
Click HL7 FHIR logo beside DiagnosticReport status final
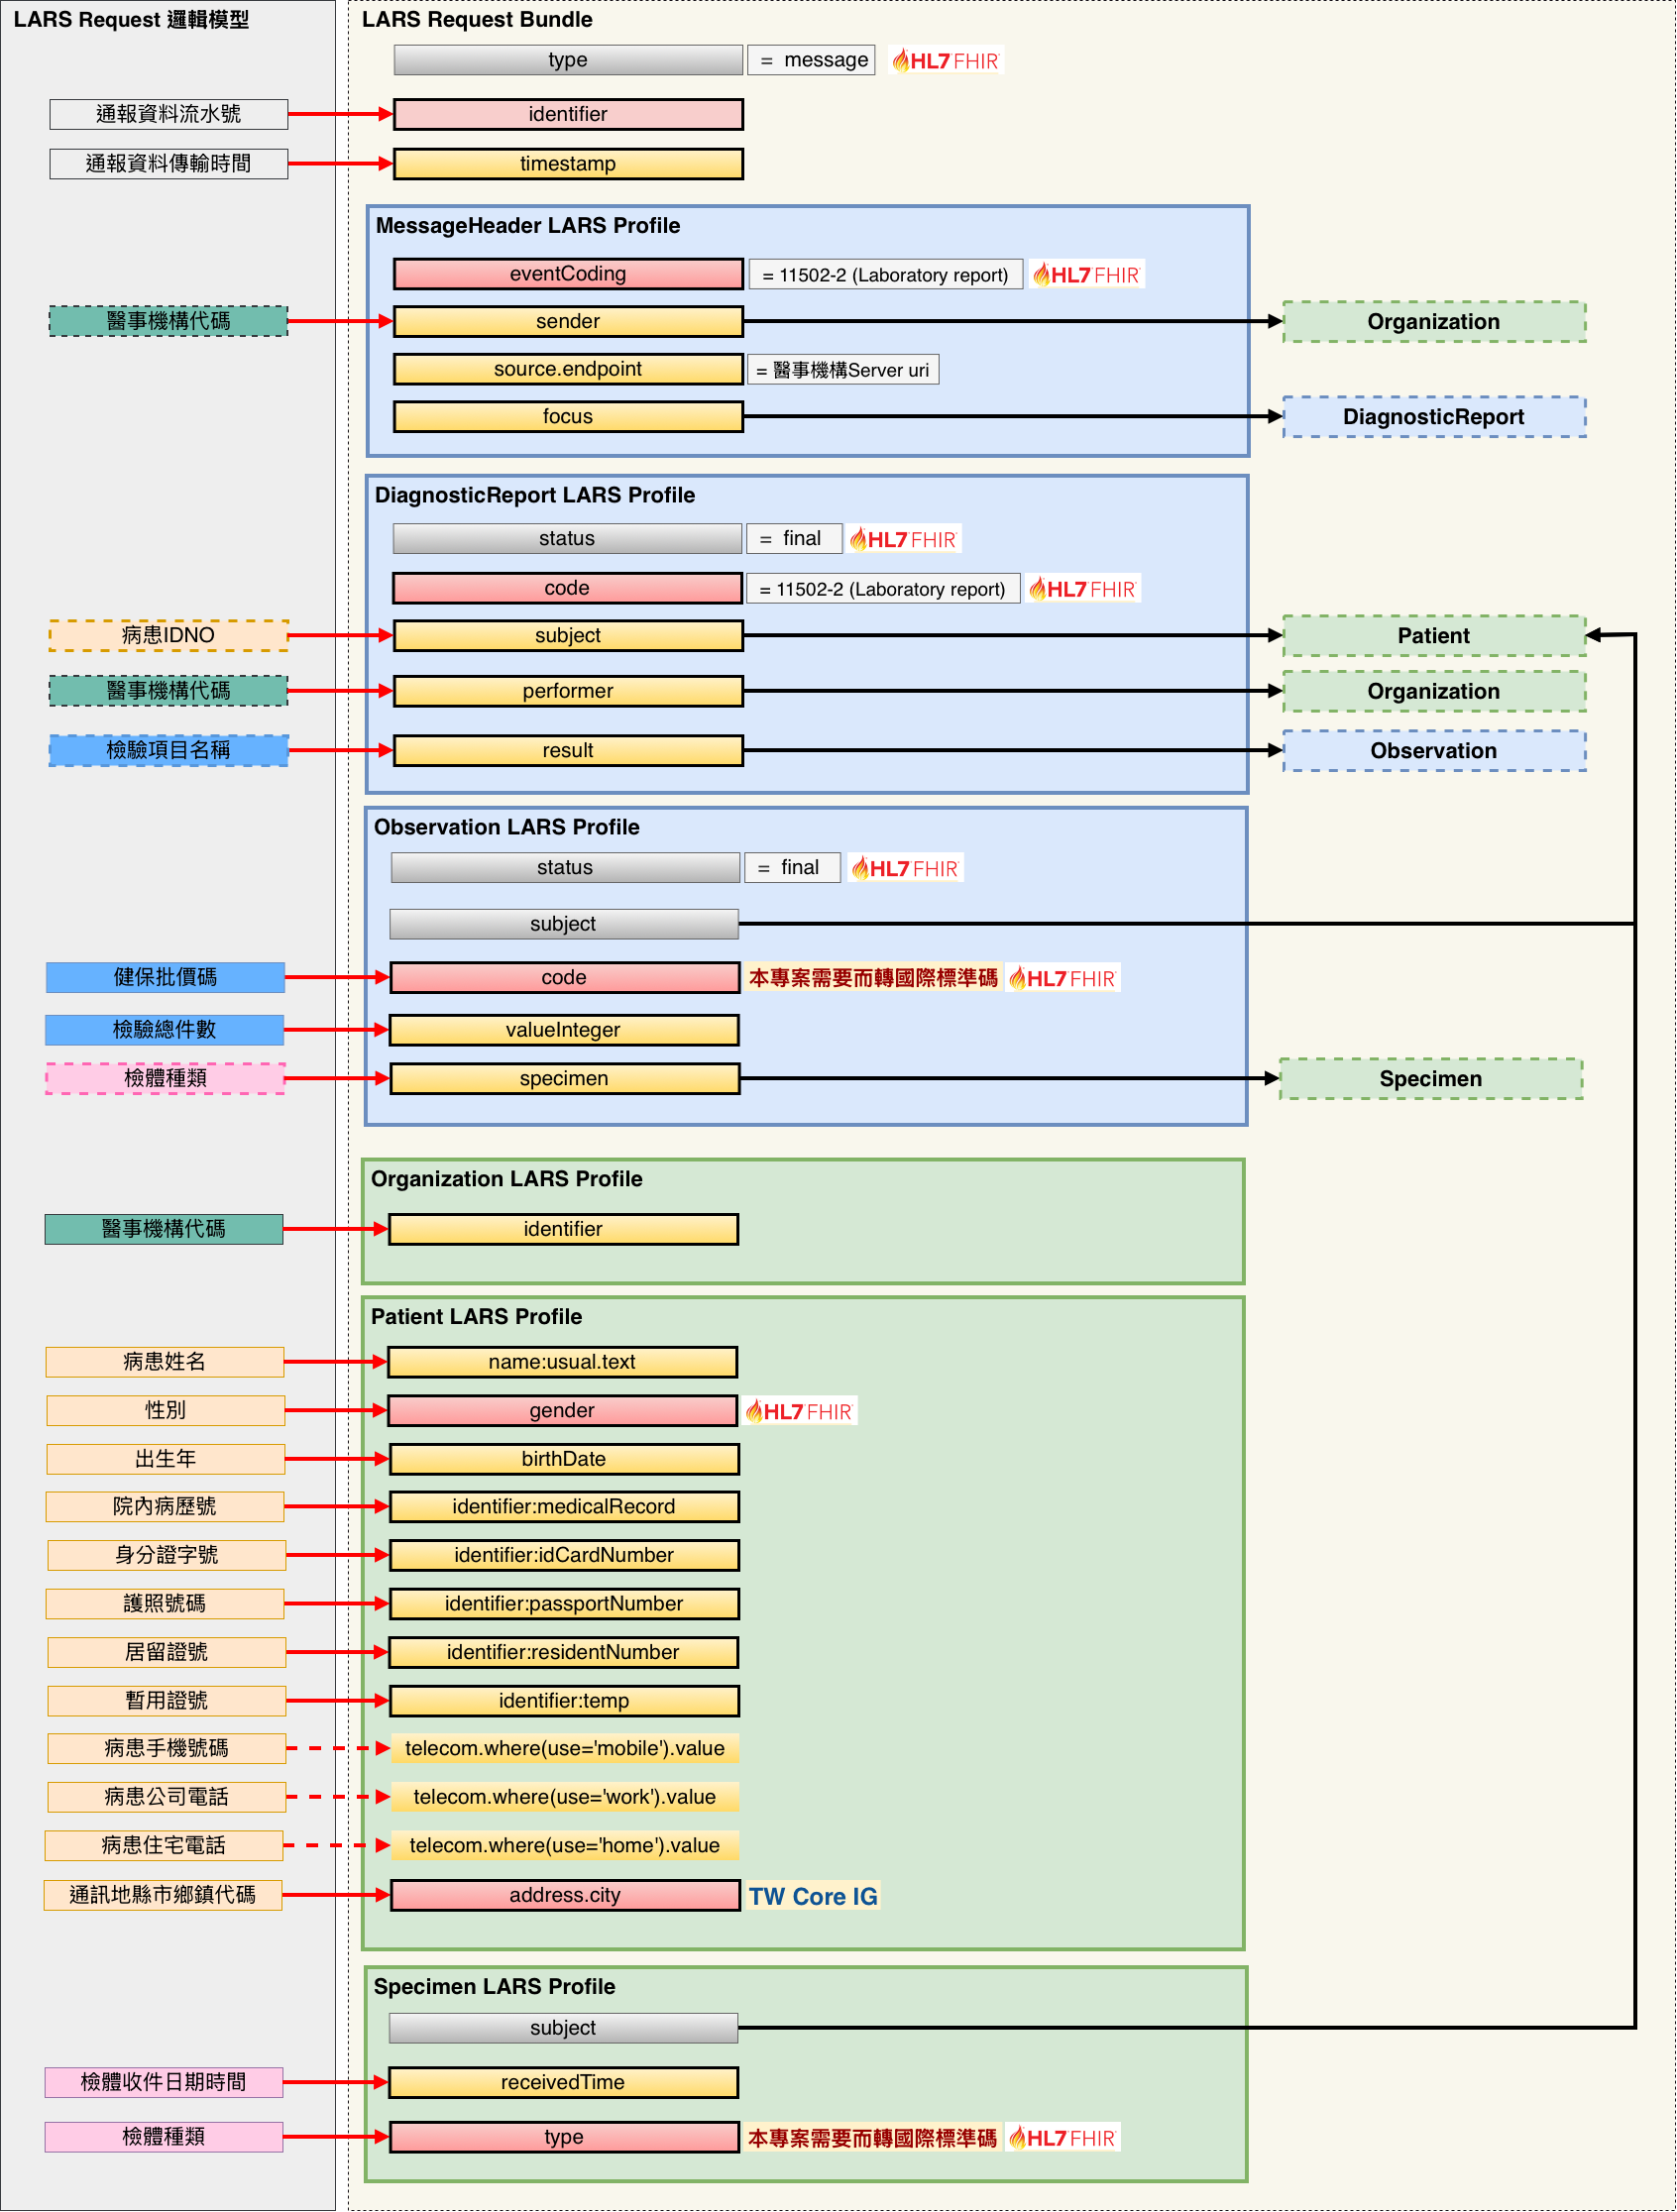(x=903, y=540)
